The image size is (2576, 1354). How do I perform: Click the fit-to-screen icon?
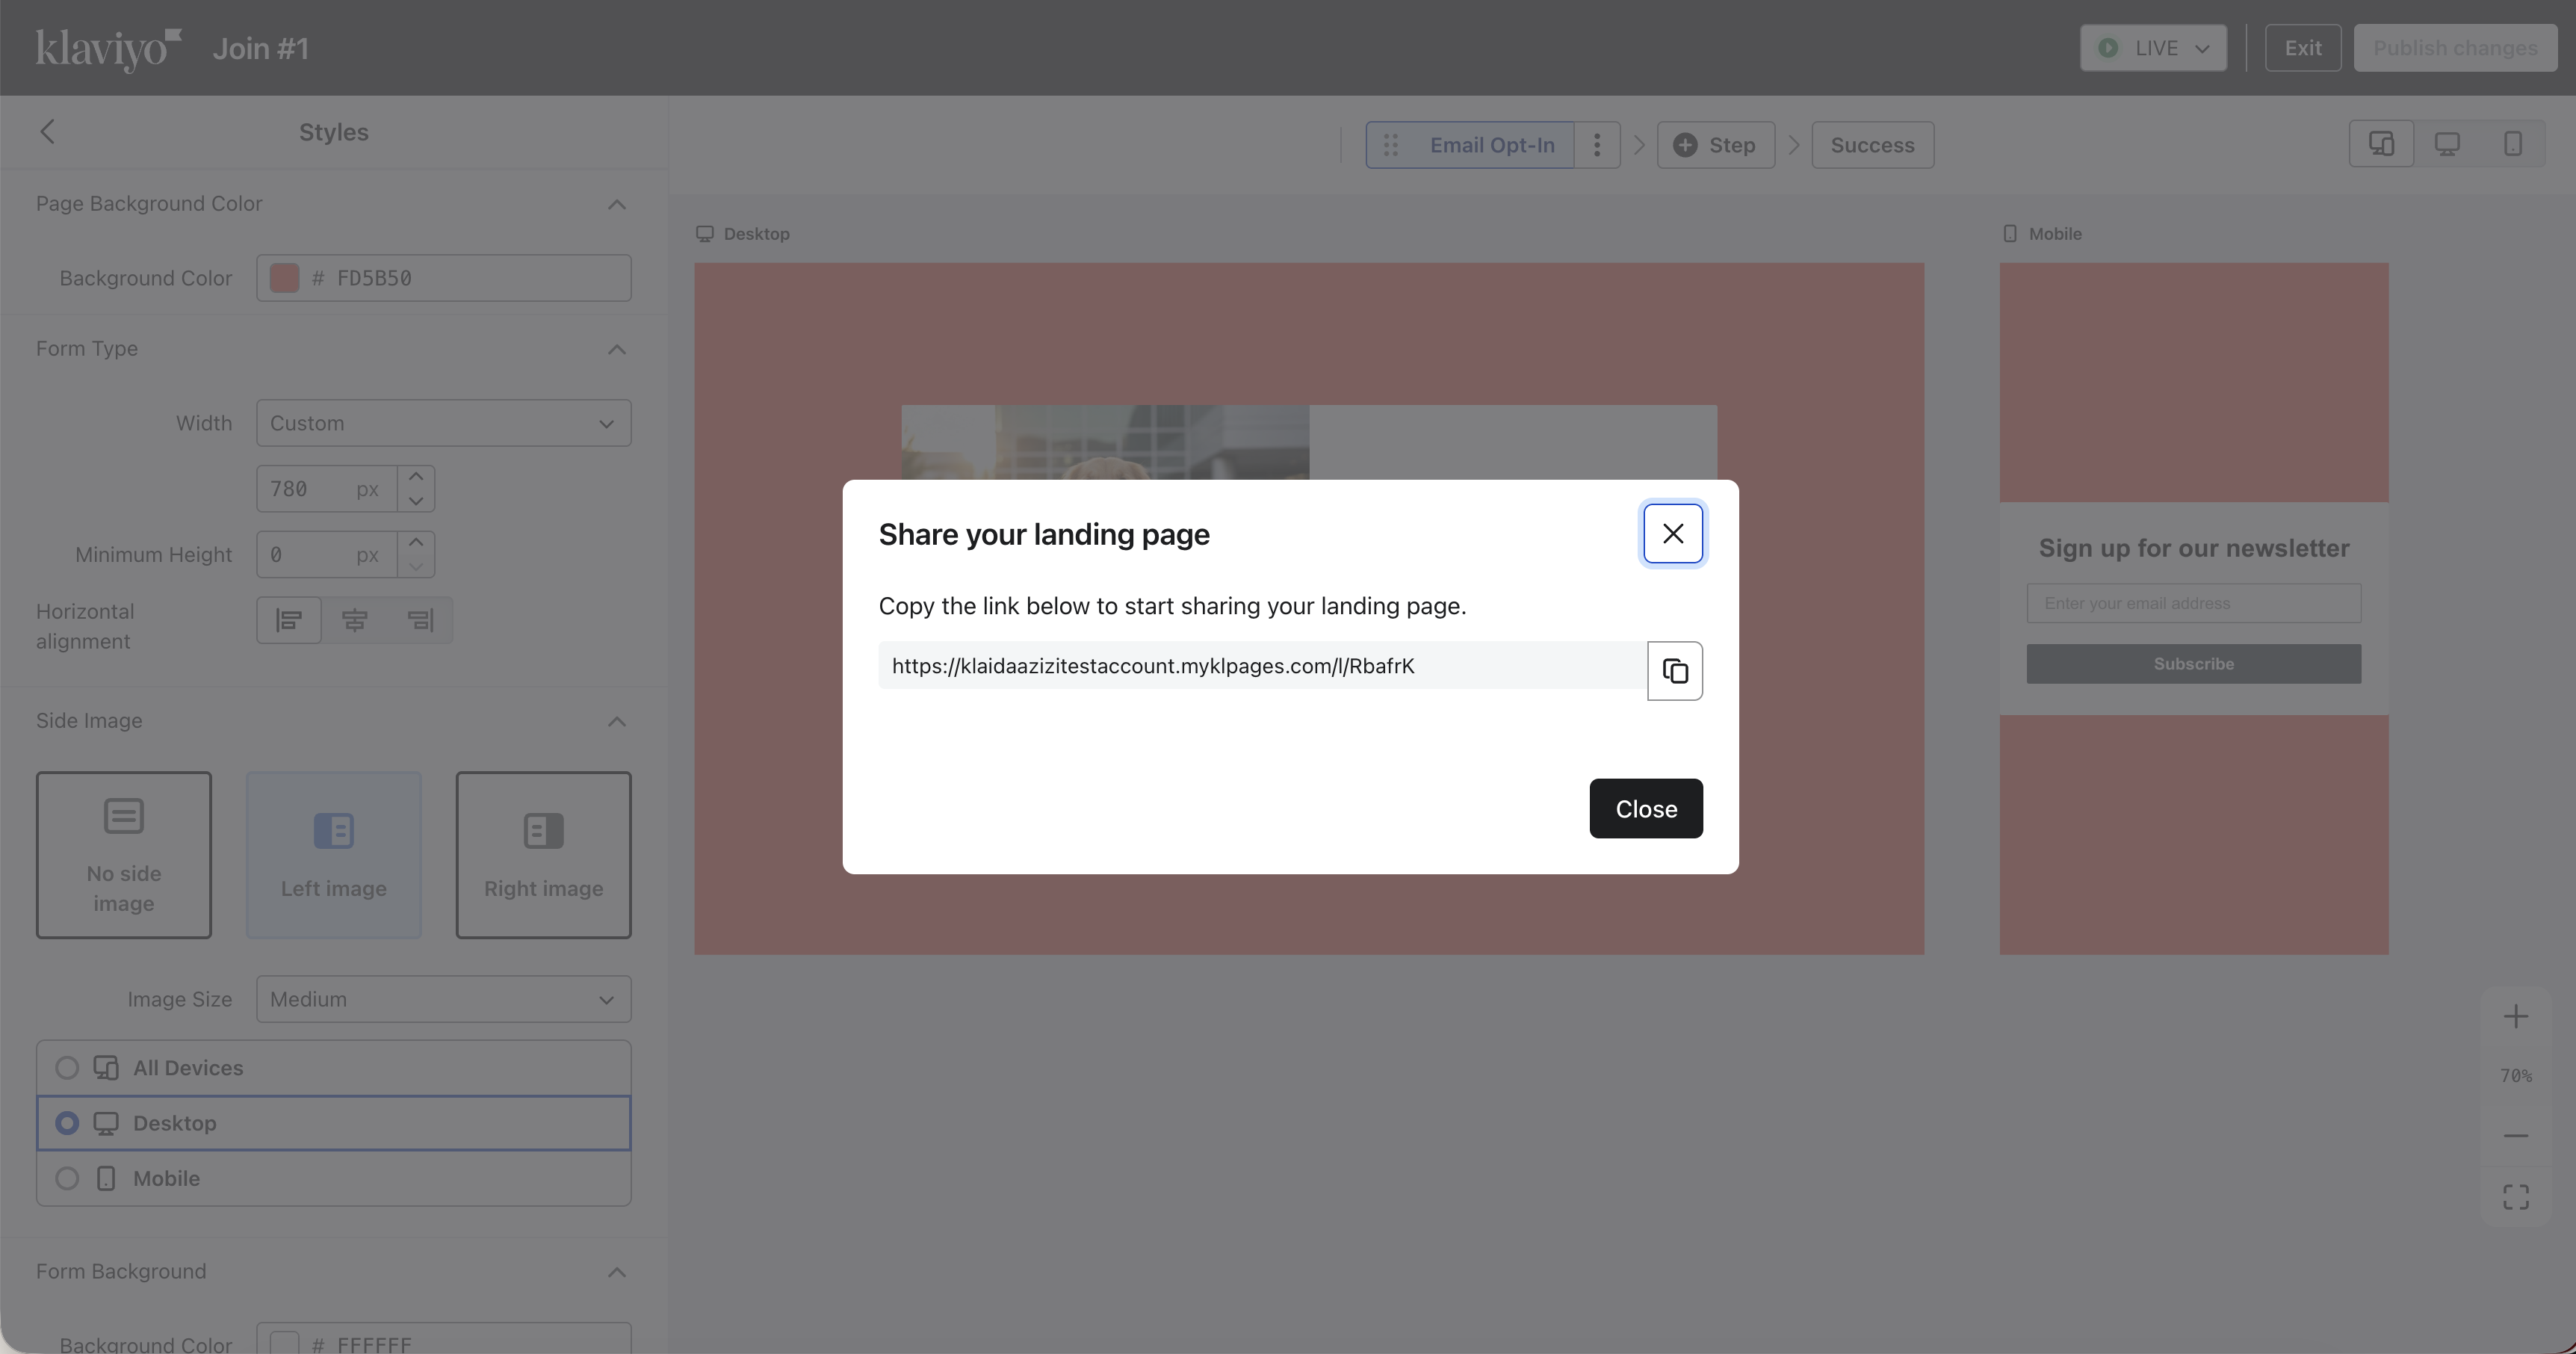2515,1197
